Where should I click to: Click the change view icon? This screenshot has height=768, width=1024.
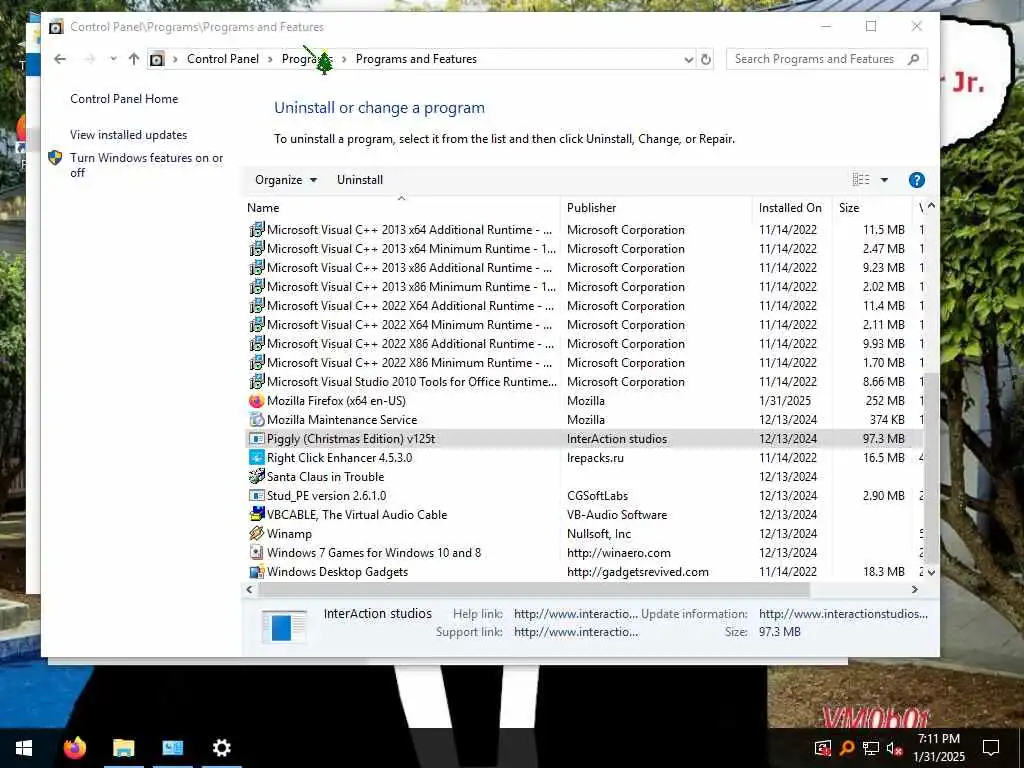tap(861, 180)
